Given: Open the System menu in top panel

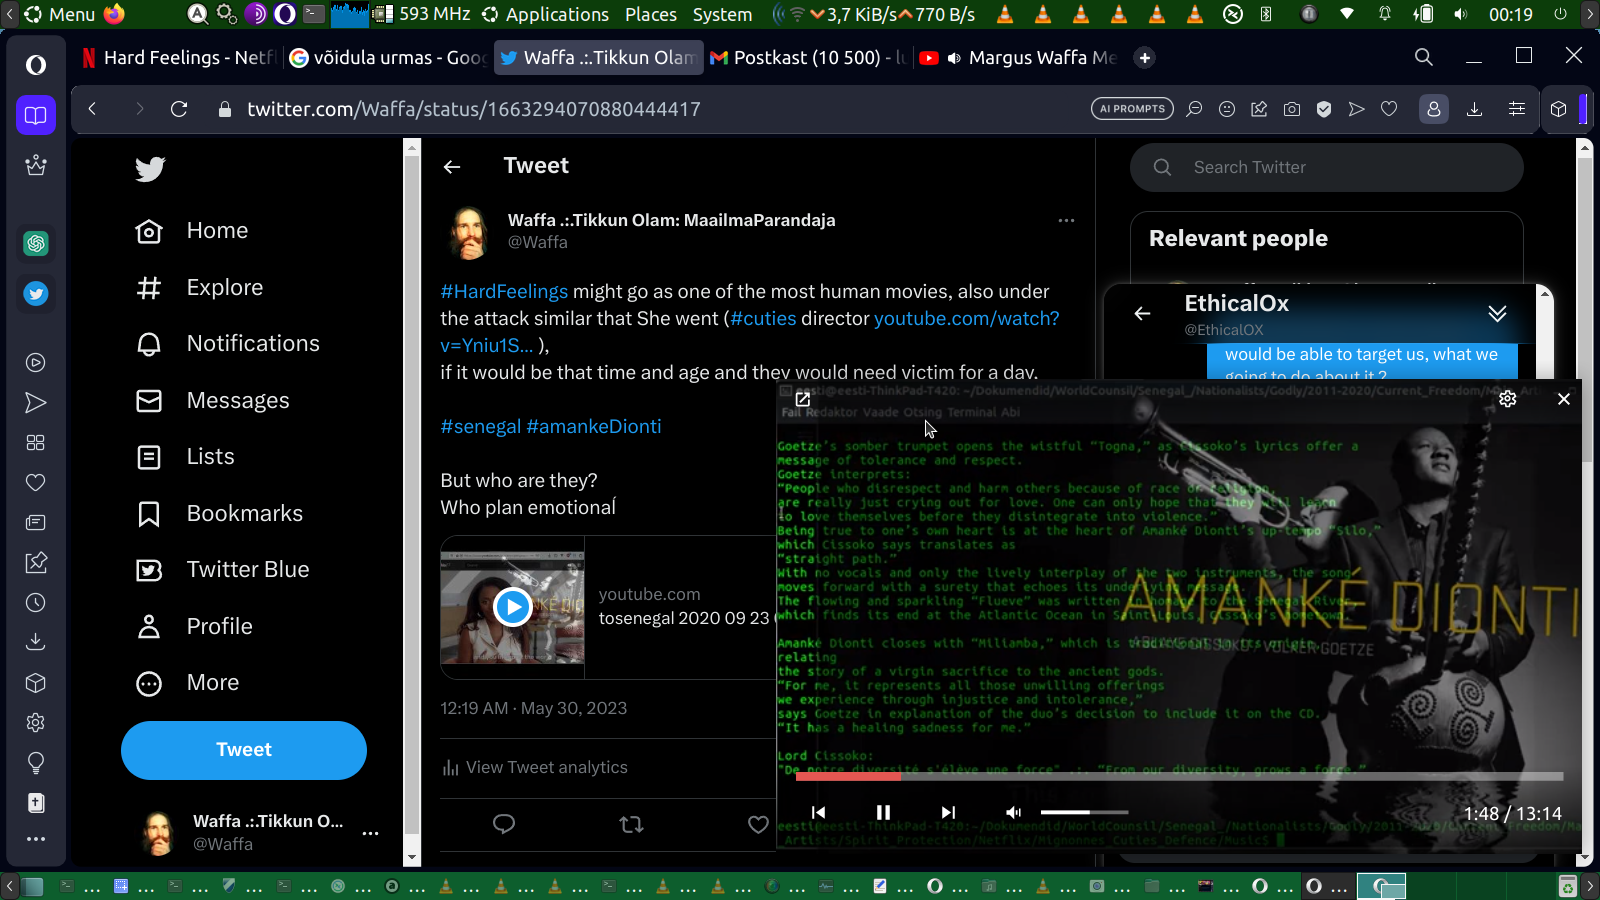Looking at the screenshot, I should tap(722, 14).
